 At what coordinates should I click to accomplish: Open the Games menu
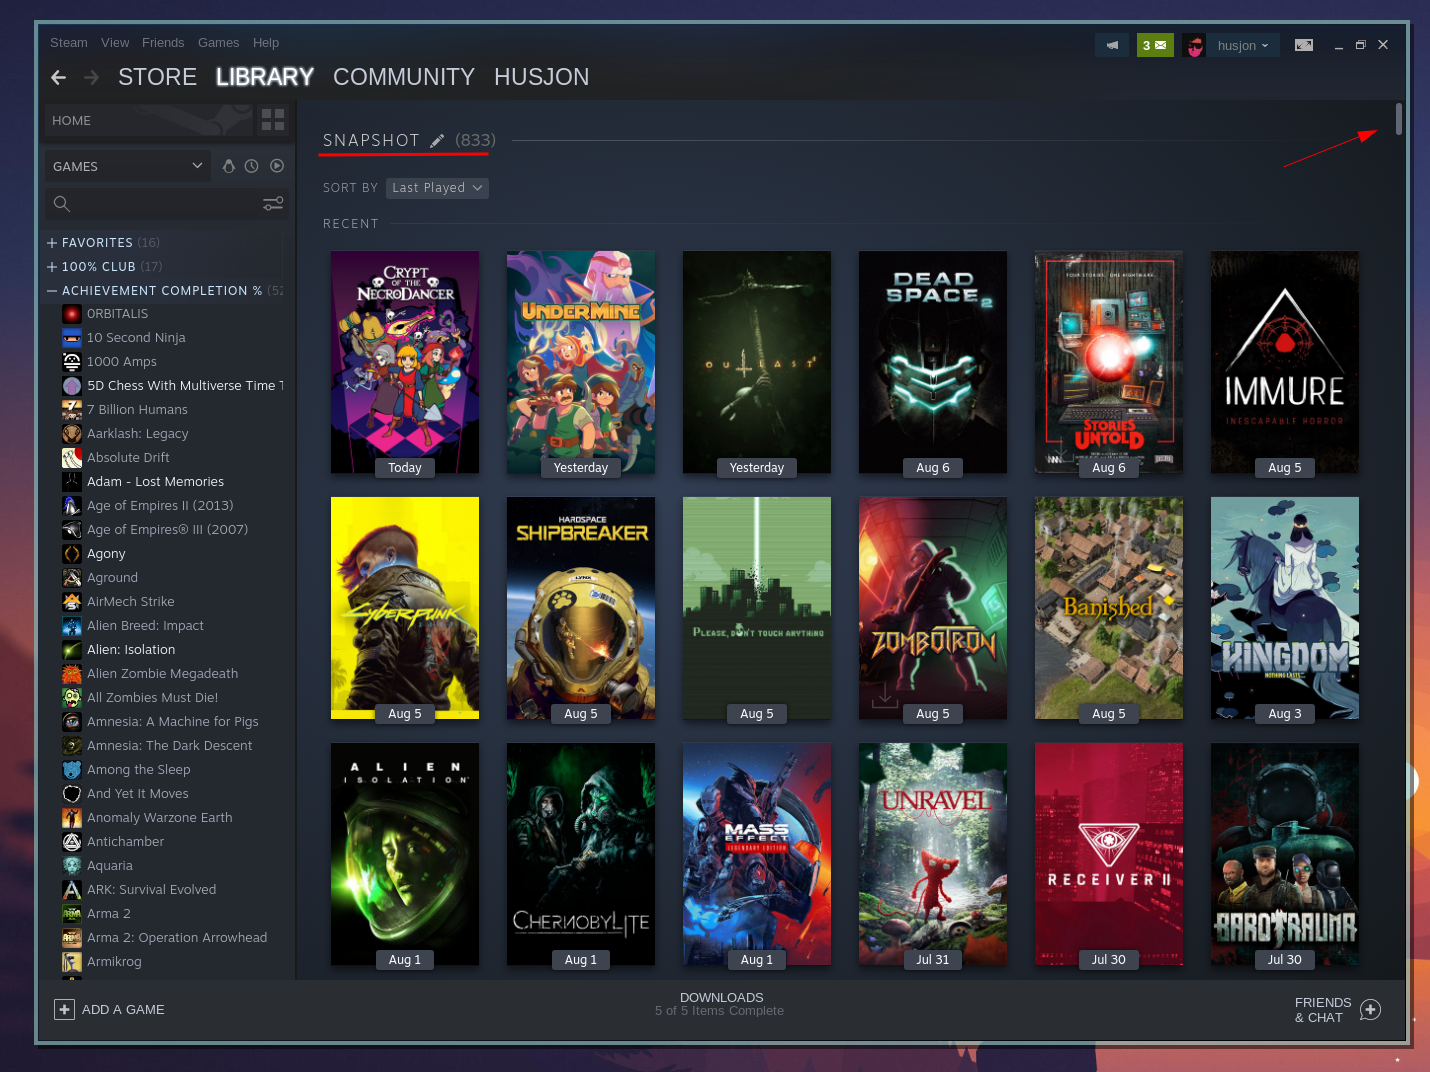pos(218,43)
